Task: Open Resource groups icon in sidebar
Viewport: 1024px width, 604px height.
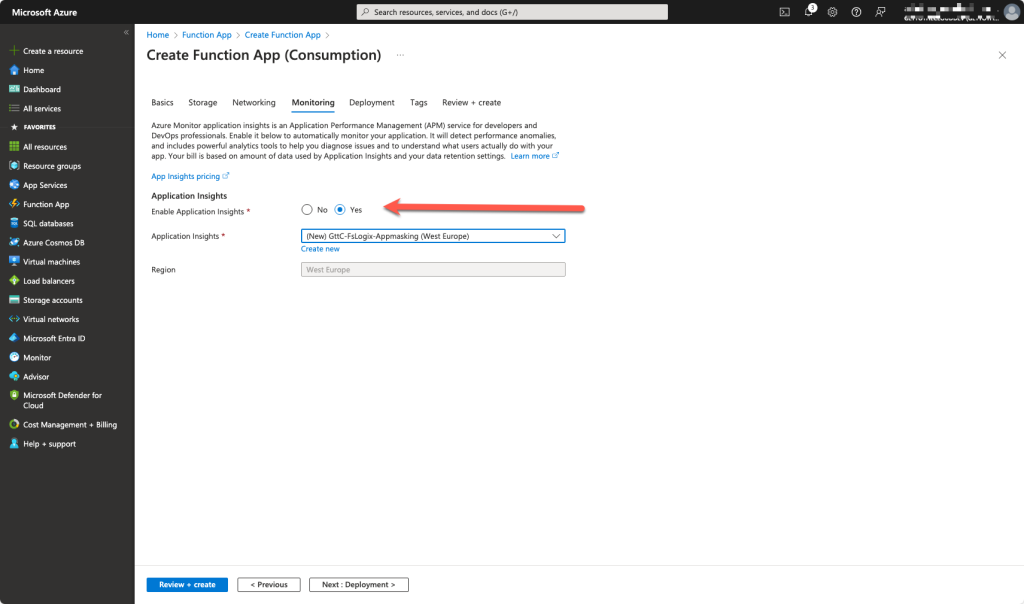Action: tap(14, 165)
